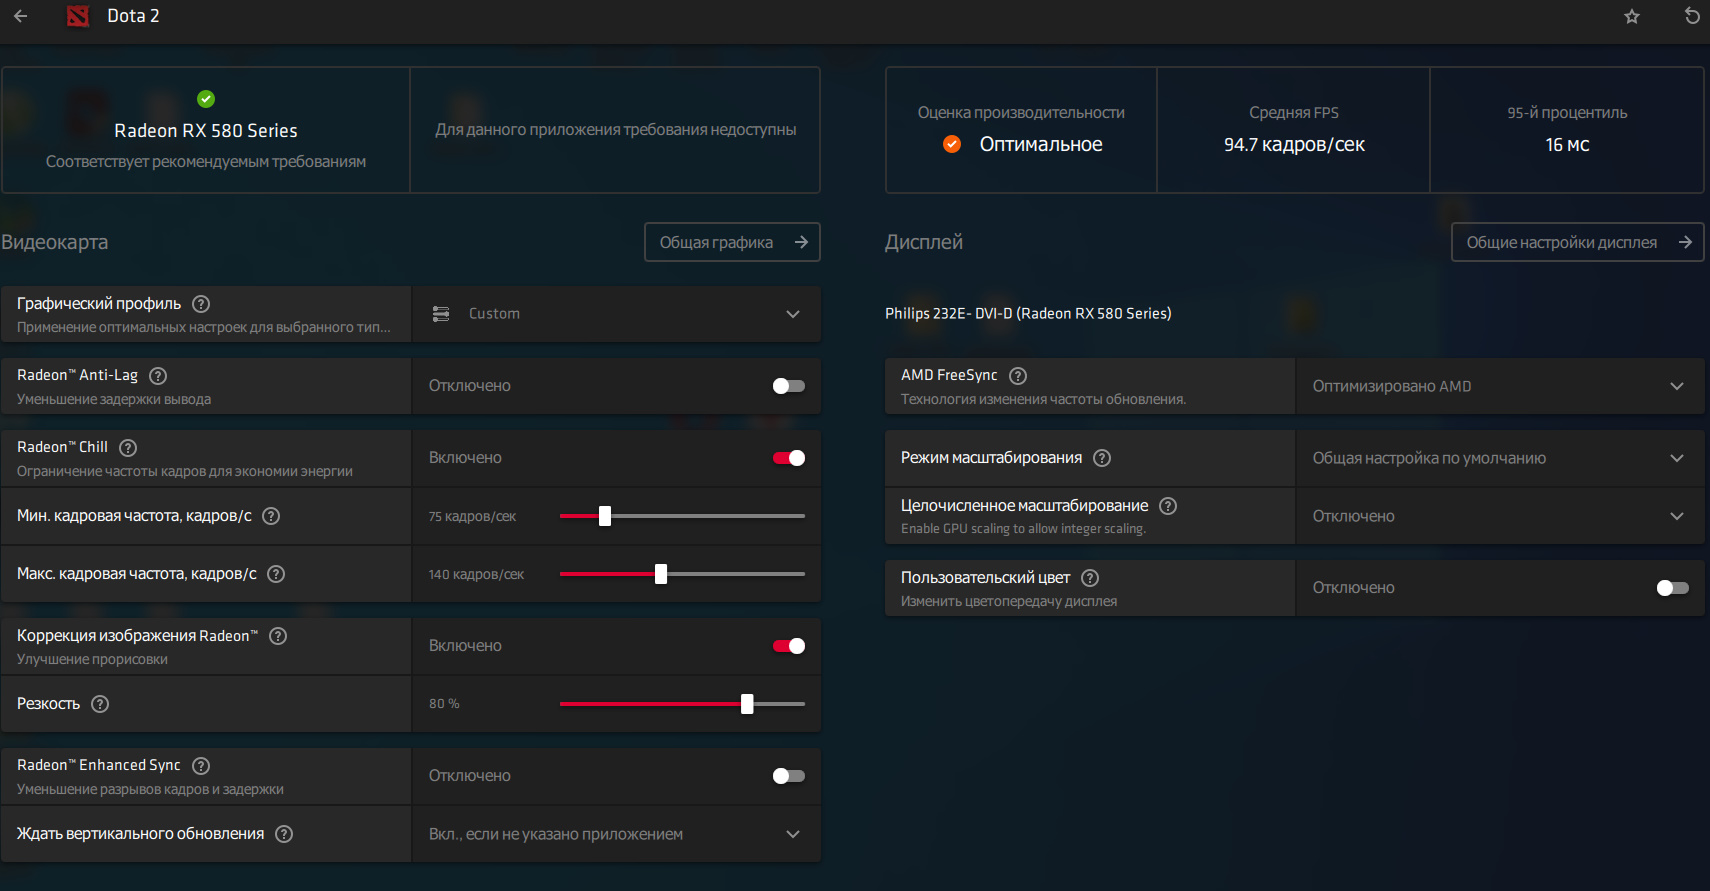The height and width of the screenshot is (891, 1710).
Task: Open help for Мин. кадровая частота
Action: [271, 516]
